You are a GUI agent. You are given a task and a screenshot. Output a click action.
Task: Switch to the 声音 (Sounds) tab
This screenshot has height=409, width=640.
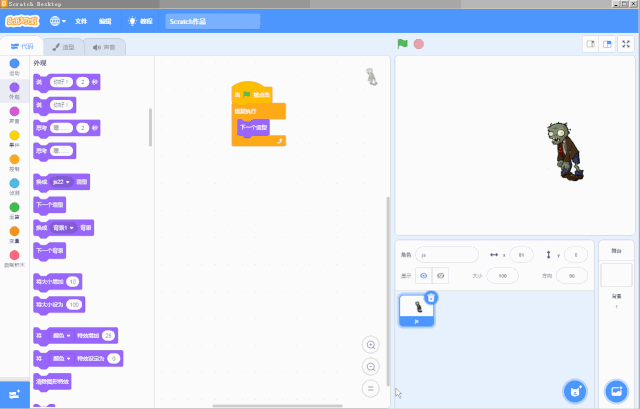point(104,47)
